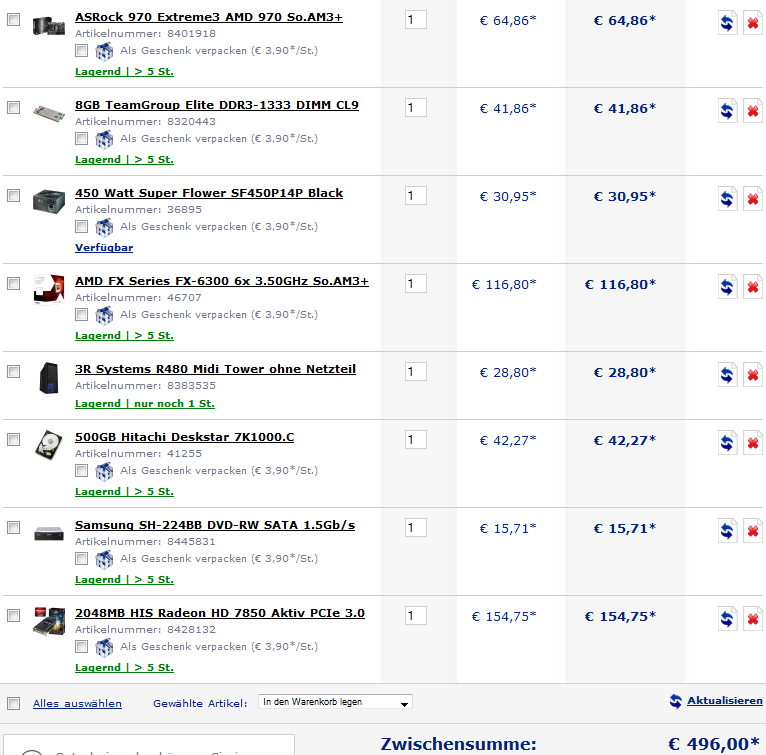The image size is (766, 755).
Task: Select the ASRock 970 Extreme3 row checkbox
Action: pos(14,20)
